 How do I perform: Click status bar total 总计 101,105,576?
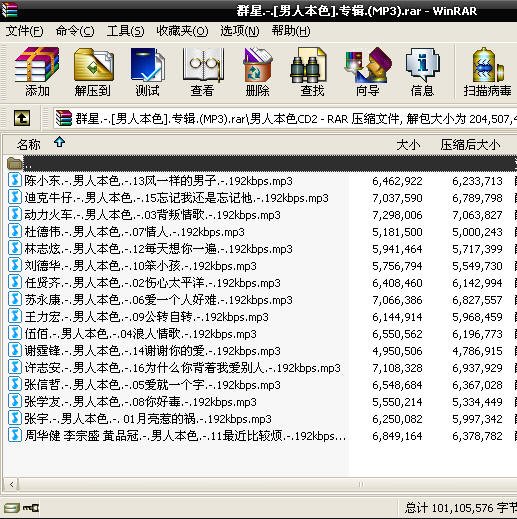(x=461, y=508)
